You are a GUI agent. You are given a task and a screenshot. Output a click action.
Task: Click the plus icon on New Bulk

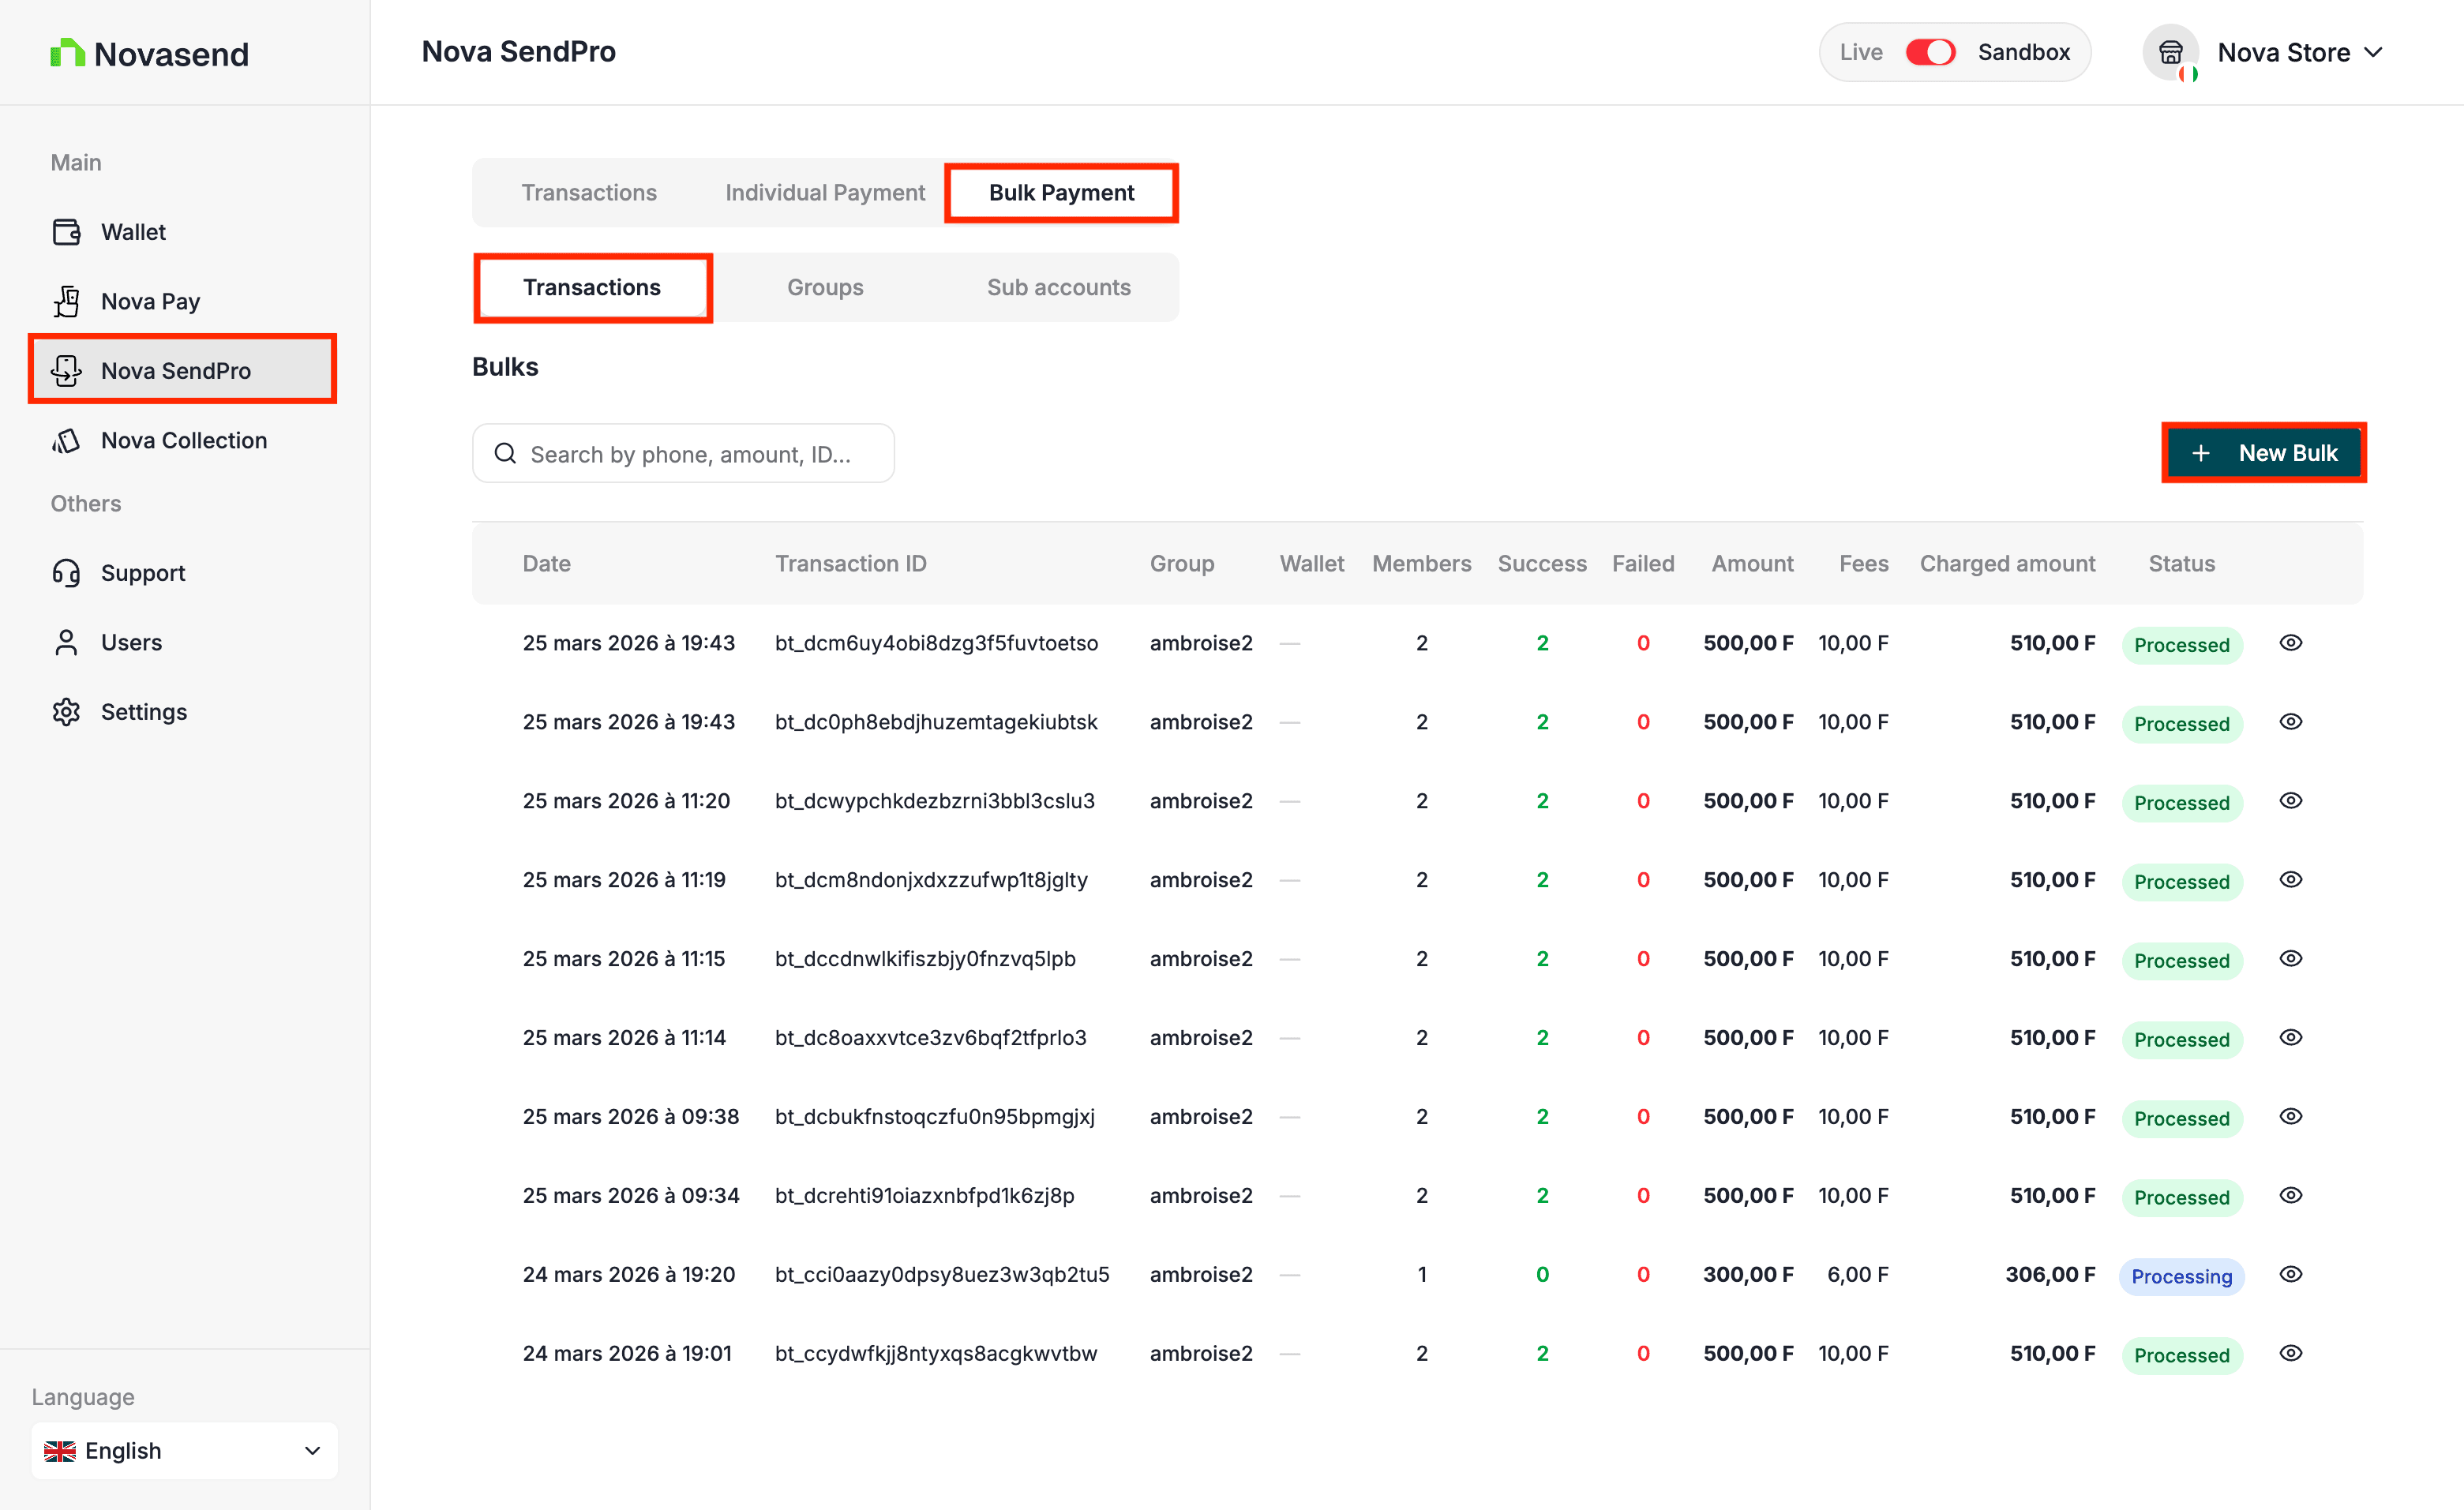pyautogui.click(x=2200, y=453)
